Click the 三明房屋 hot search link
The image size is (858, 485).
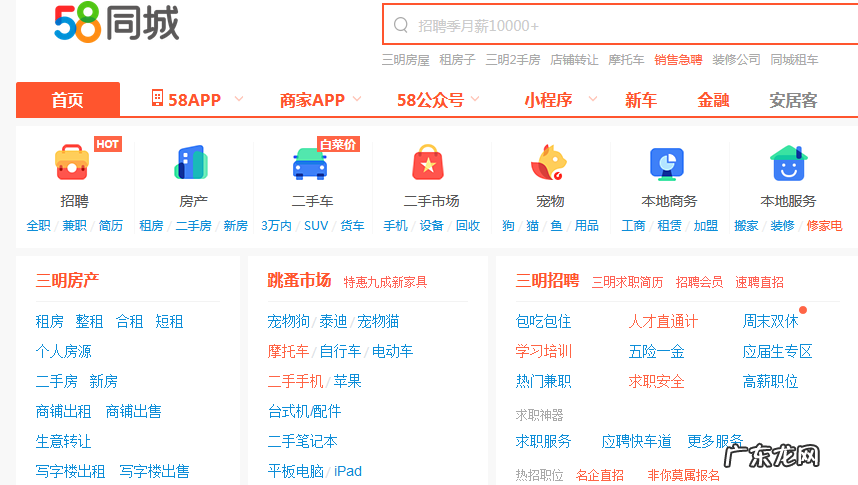tap(405, 60)
